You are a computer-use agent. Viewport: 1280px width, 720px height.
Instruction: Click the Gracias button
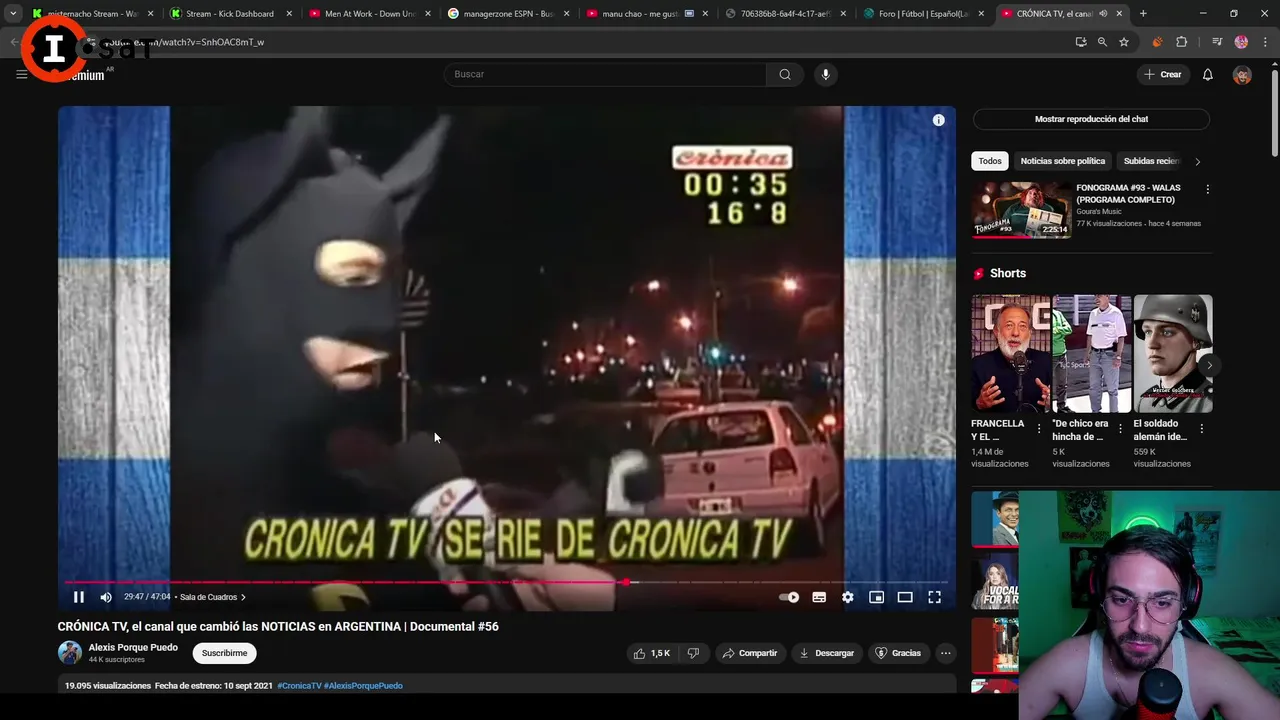[898, 653]
